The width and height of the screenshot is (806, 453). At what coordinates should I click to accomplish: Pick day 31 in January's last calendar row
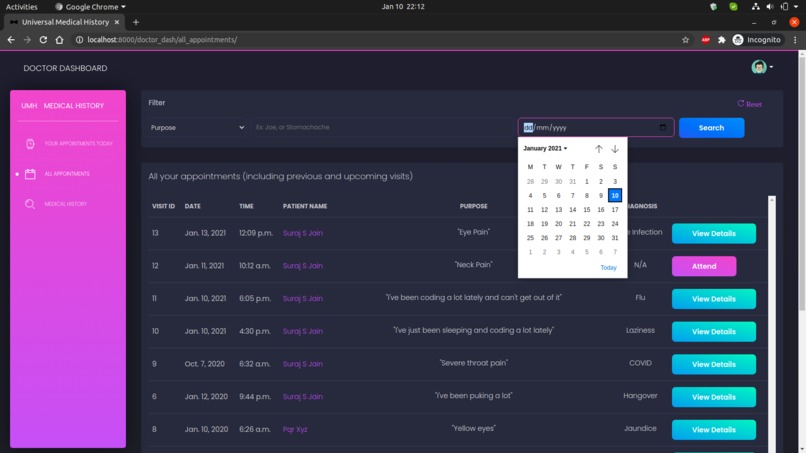(x=615, y=238)
